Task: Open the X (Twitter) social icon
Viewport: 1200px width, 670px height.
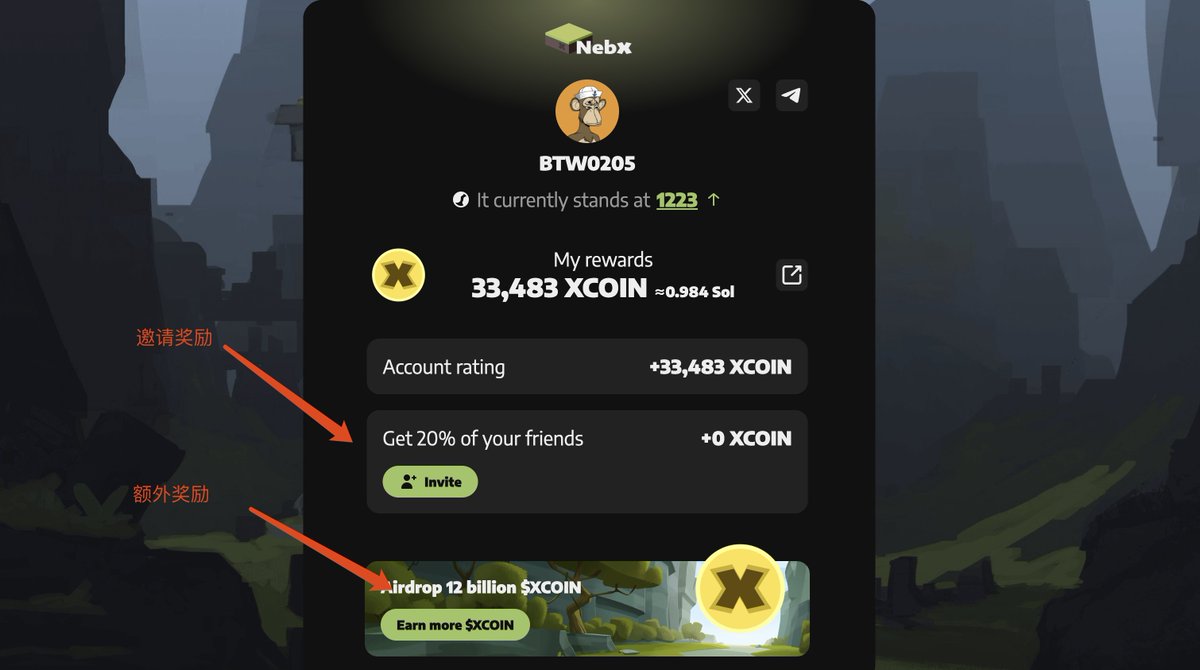Action: (x=744, y=96)
